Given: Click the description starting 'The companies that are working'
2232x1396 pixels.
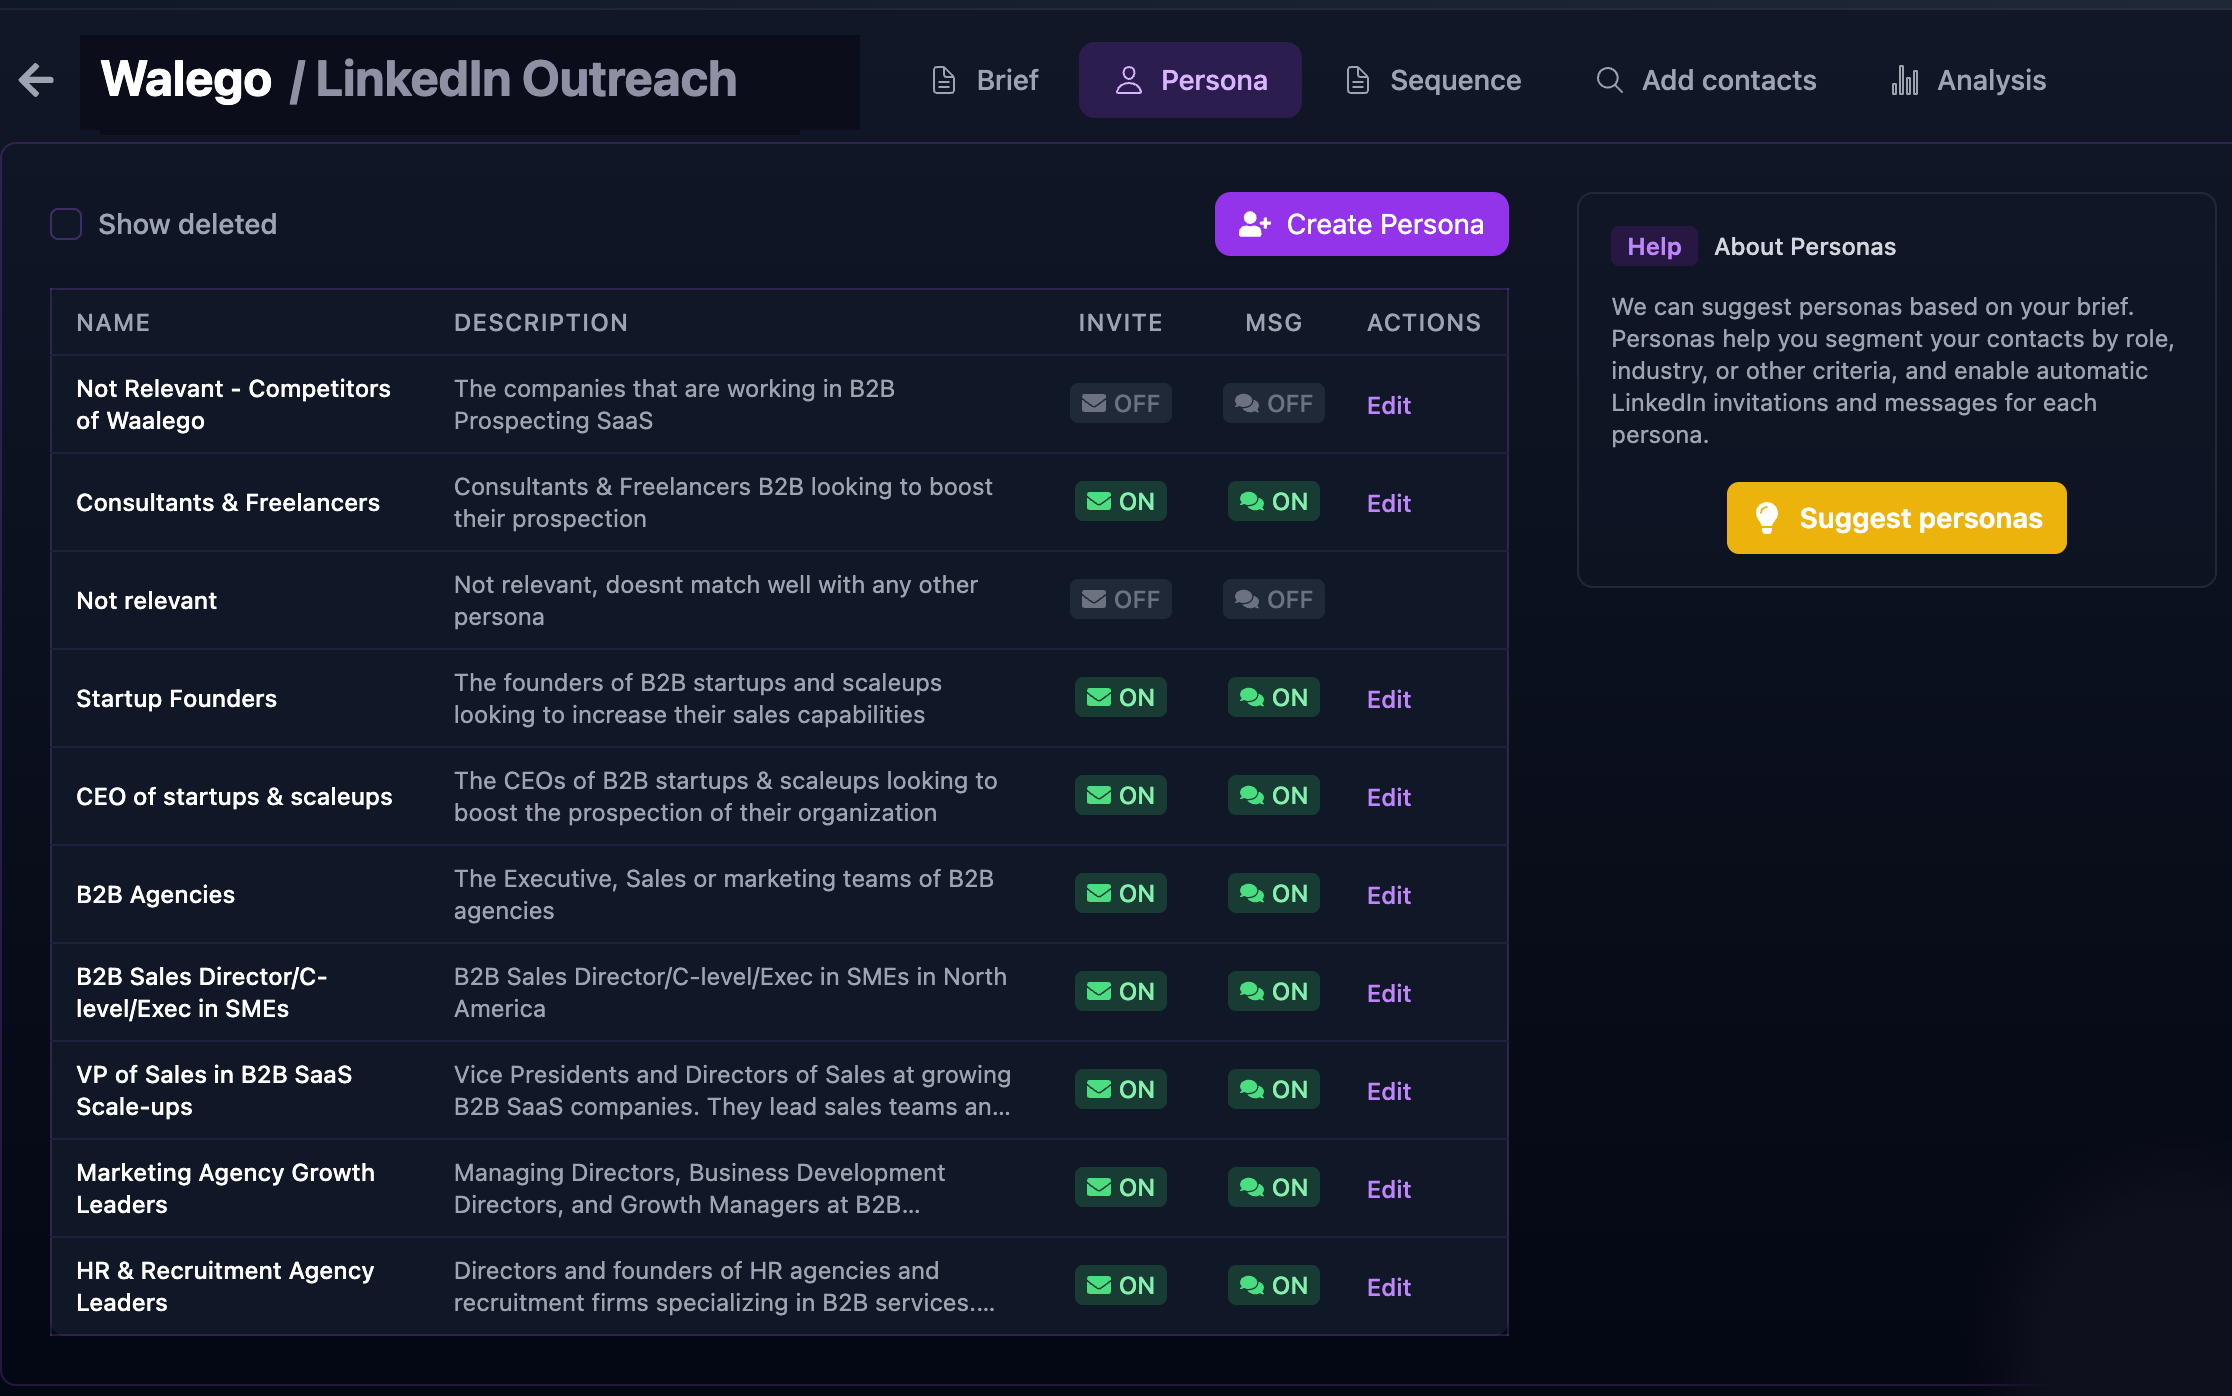Looking at the screenshot, I should coord(674,404).
